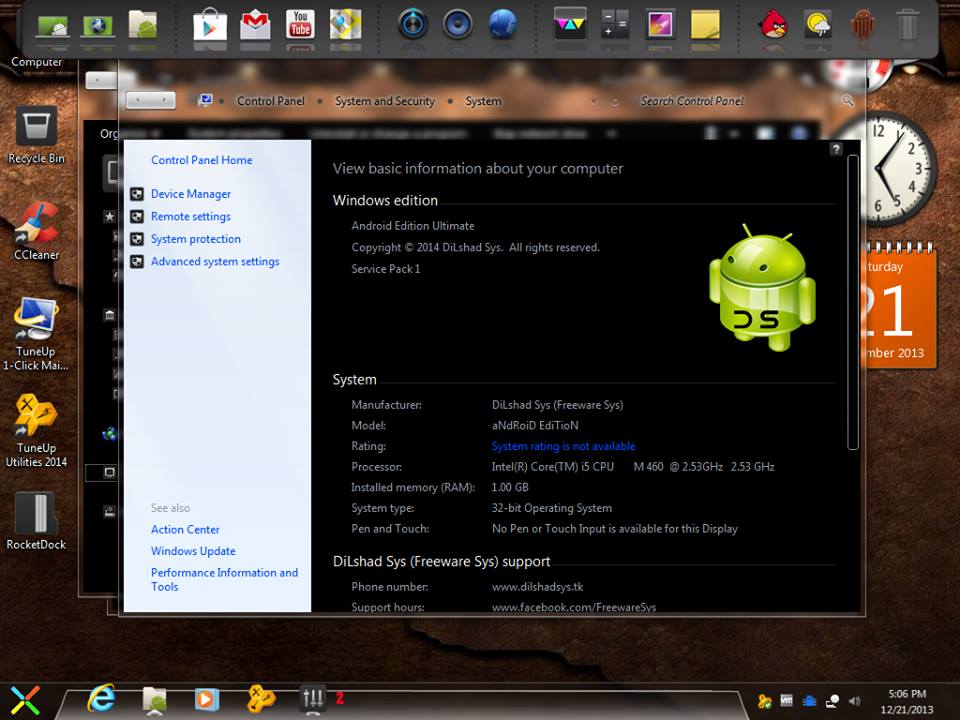The height and width of the screenshot is (720, 960).
Task: Open TuneUp Utilities 2014 desktop shortcut
Action: (x=36, y=431)
